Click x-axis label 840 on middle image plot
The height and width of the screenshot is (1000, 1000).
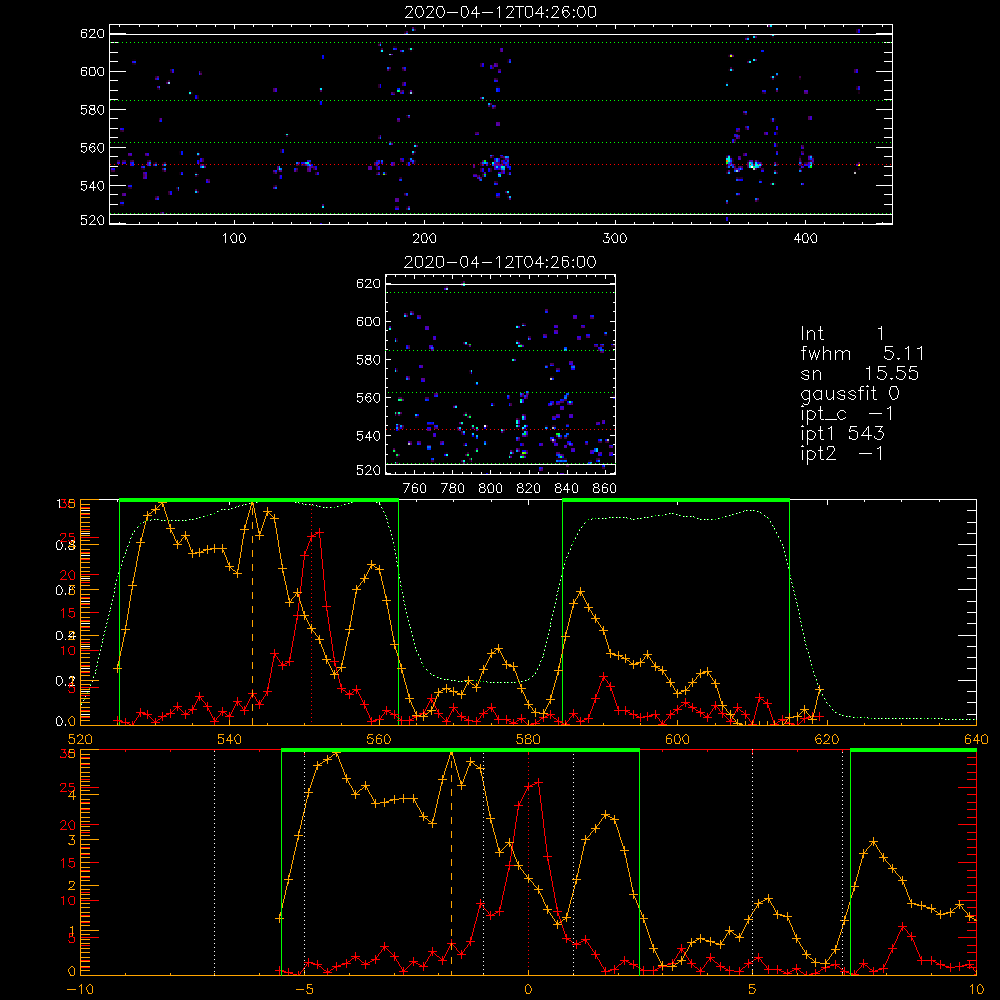click(566, 489)
